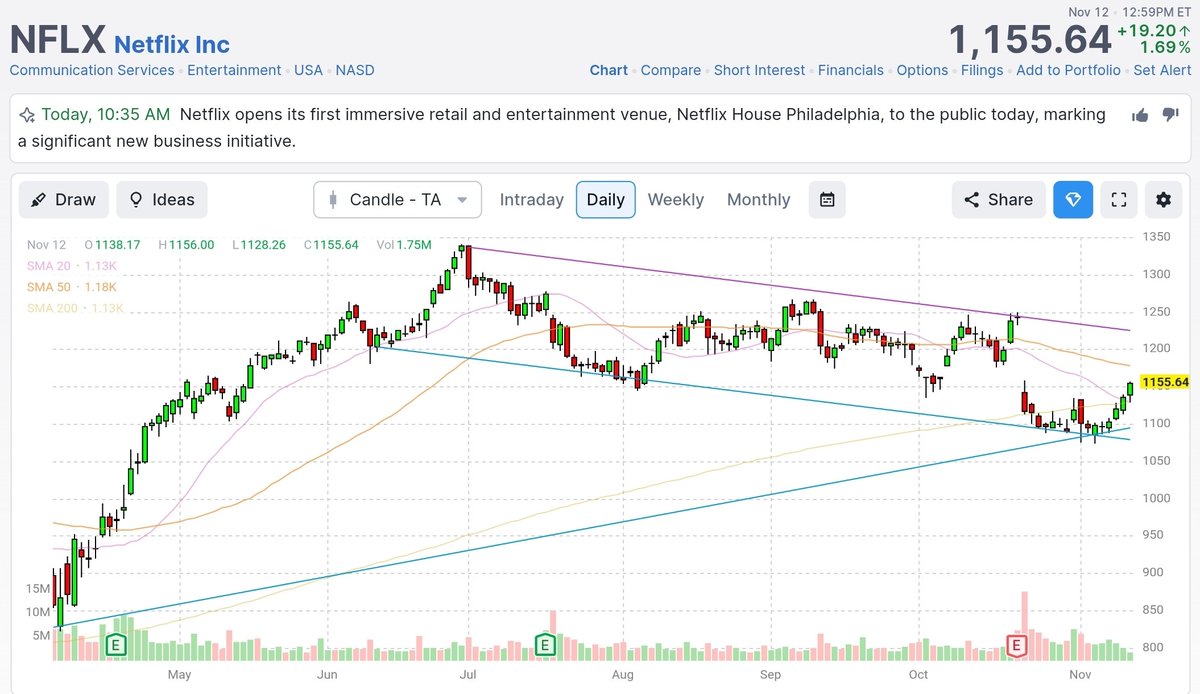Click the +19.20 price change value
The width and height of the screenshot is (1200, 694).
pyautogui.click(x=1155, y=30)
